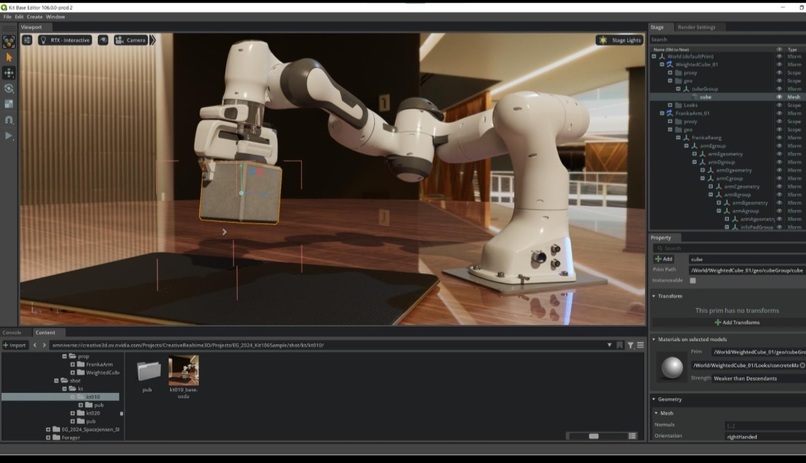Toggle visibility of World prim

[x=779, y=57]
